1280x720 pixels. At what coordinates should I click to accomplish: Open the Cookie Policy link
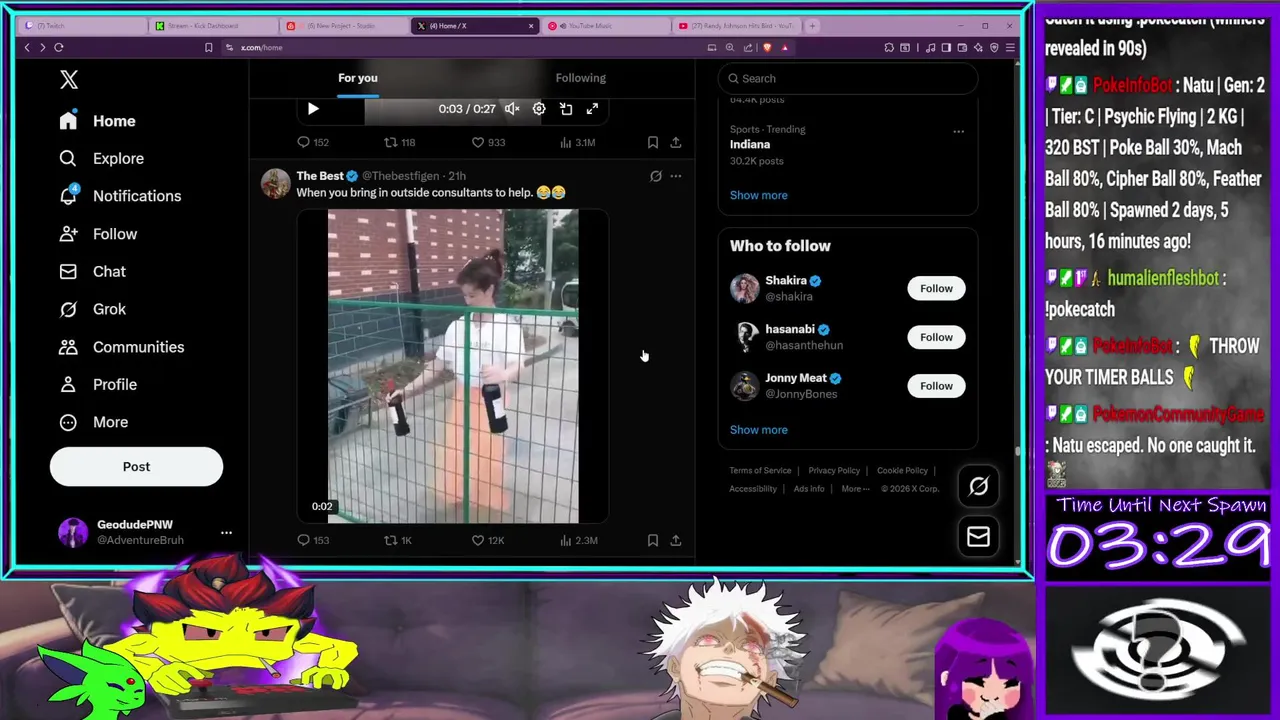(902, 470)
